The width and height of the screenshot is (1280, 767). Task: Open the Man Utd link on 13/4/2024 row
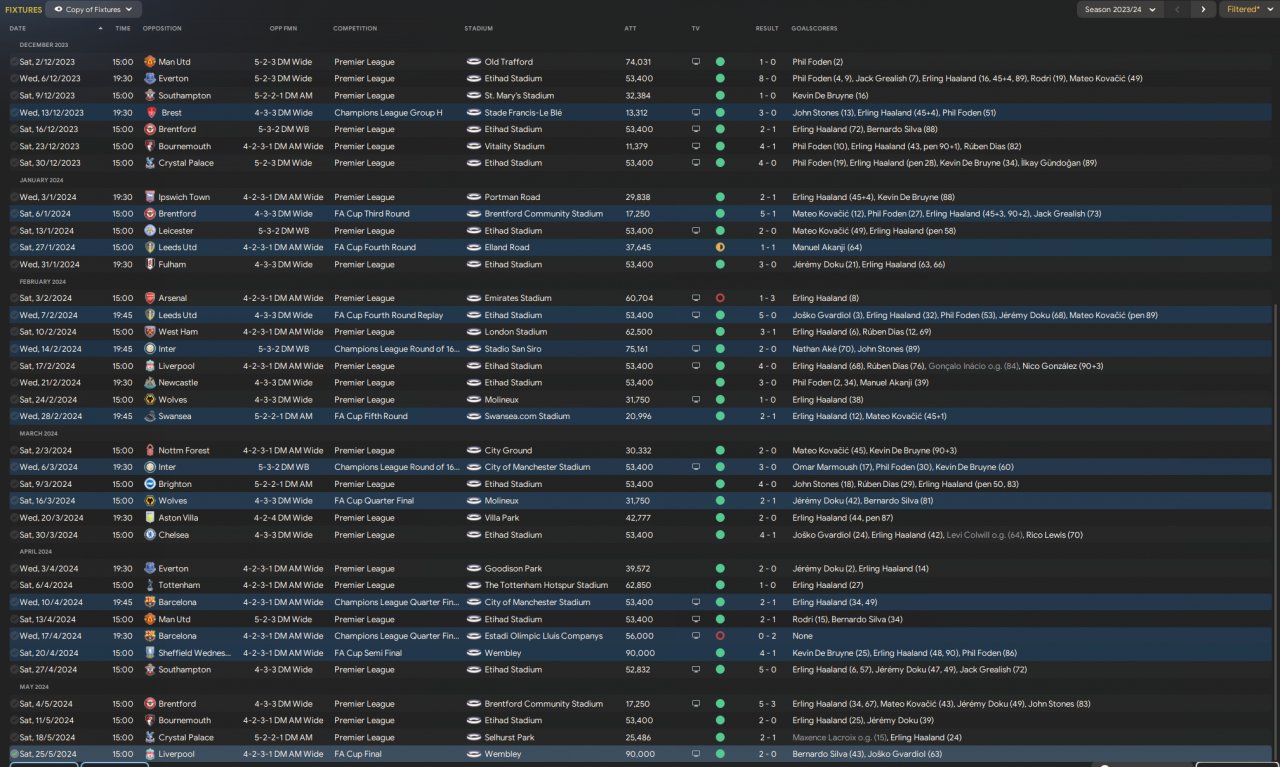tap(174, 619)
